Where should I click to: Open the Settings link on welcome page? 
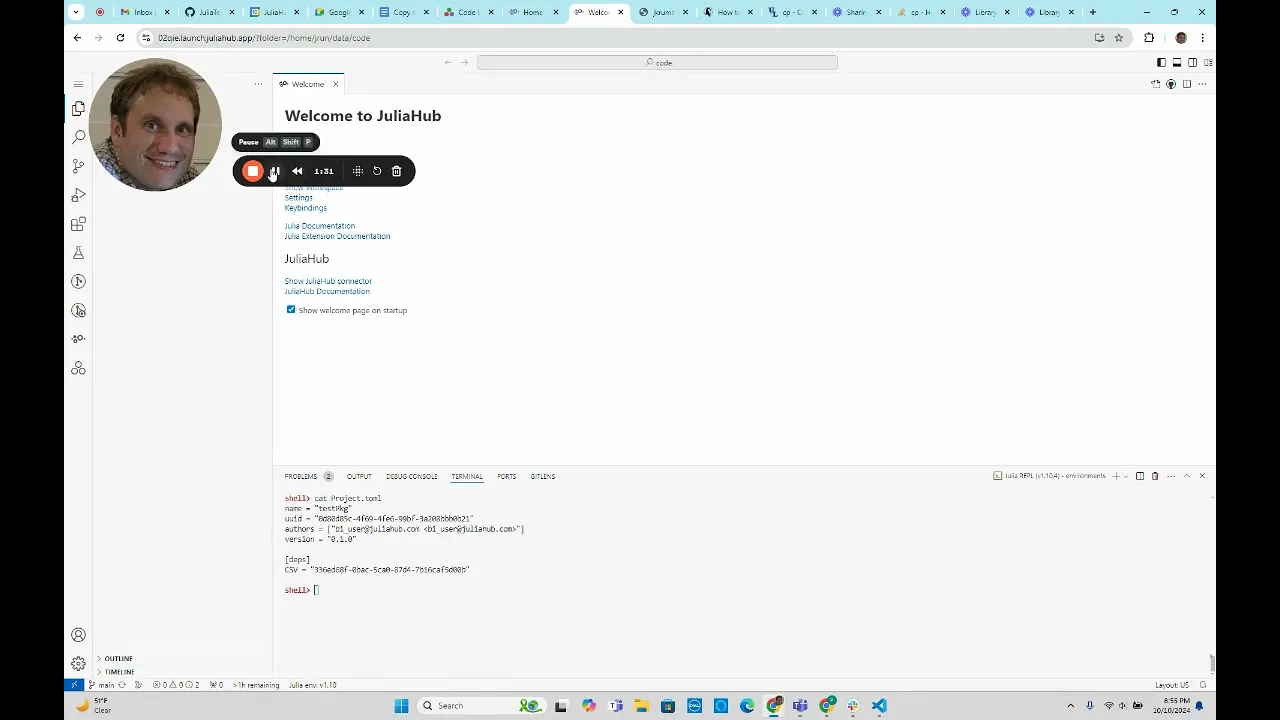pyautogui.click(x=298, y=198)
